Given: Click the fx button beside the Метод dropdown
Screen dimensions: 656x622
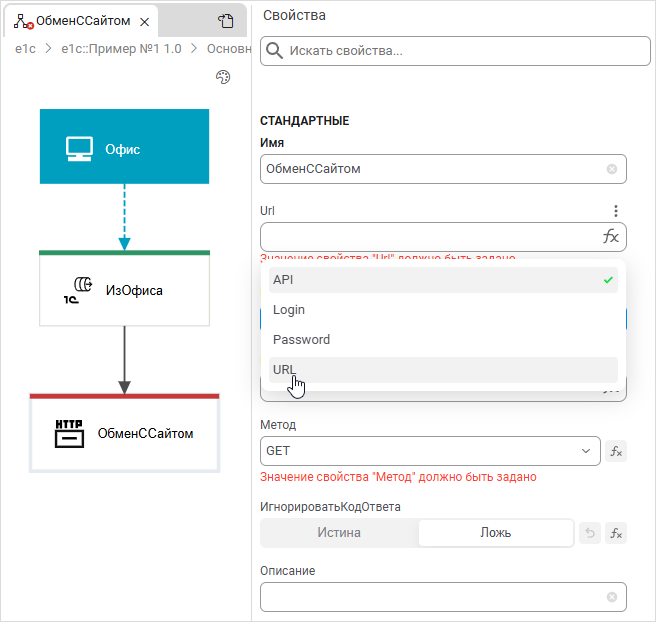Looking at the screenshot, I should coord(617,451).
